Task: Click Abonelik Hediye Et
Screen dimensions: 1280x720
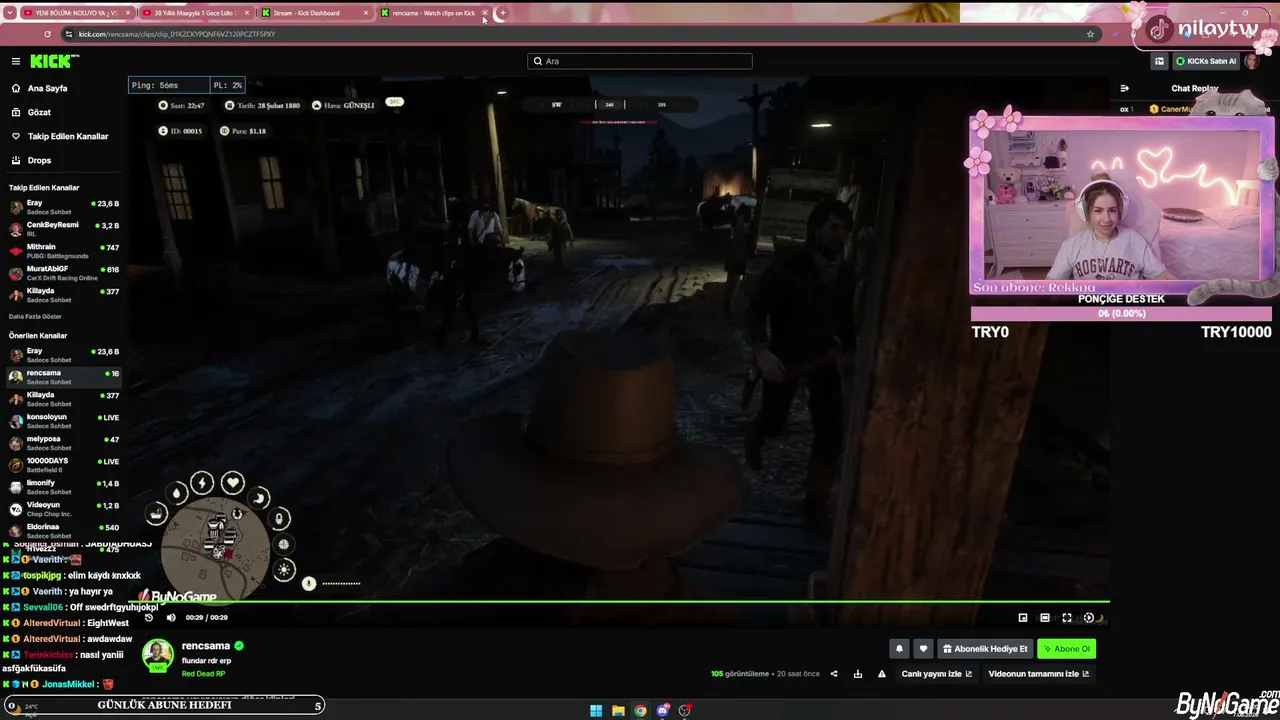Action: tap(985, 649)
